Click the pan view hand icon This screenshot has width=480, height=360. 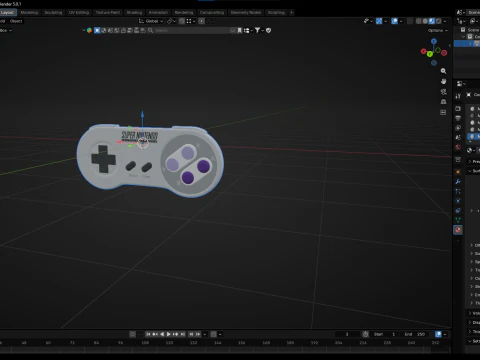click(443, 81)
